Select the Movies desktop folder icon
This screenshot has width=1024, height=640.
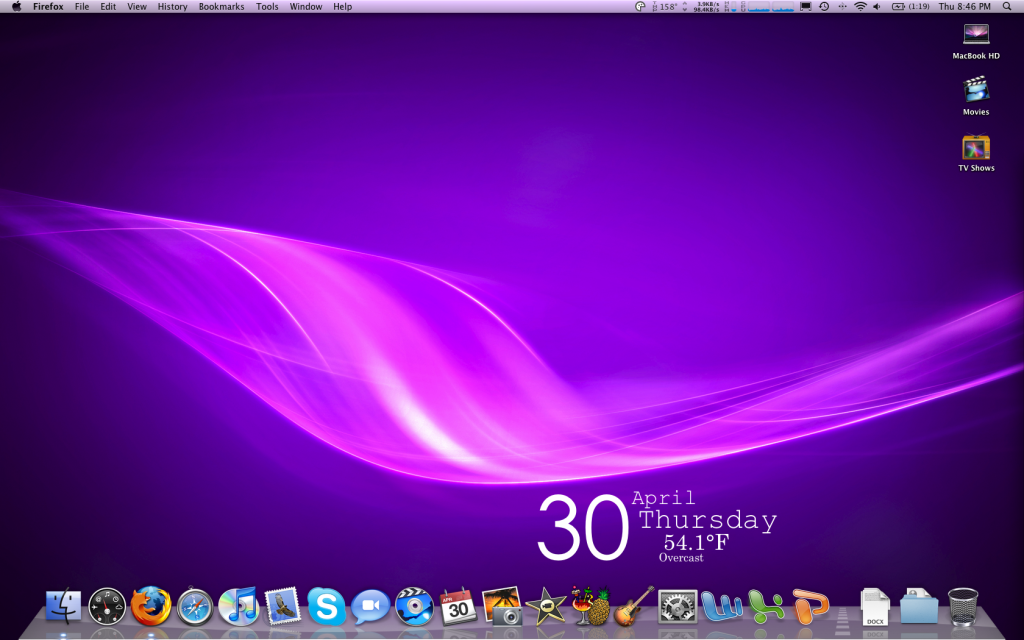pos(976,97)
